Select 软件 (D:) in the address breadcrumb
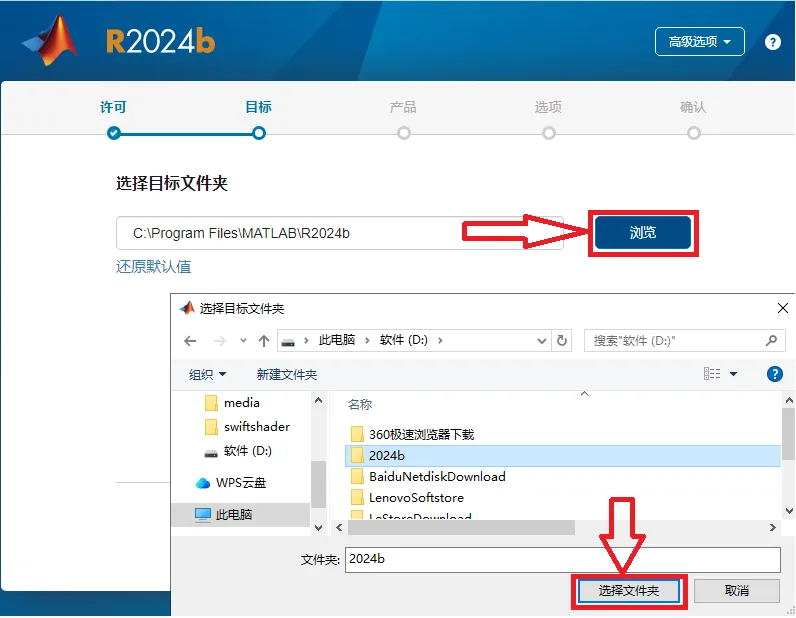 pos(404,340)
